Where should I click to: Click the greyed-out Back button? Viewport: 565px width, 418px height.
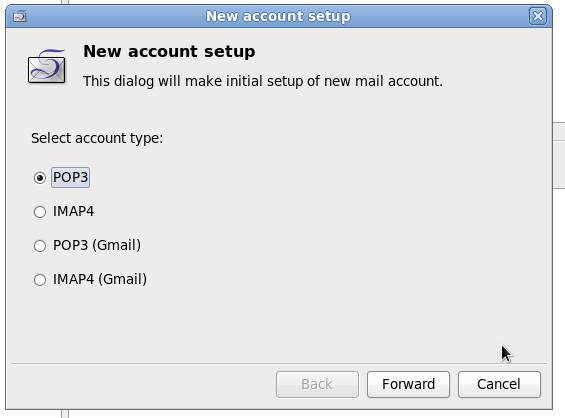(317, 384)
